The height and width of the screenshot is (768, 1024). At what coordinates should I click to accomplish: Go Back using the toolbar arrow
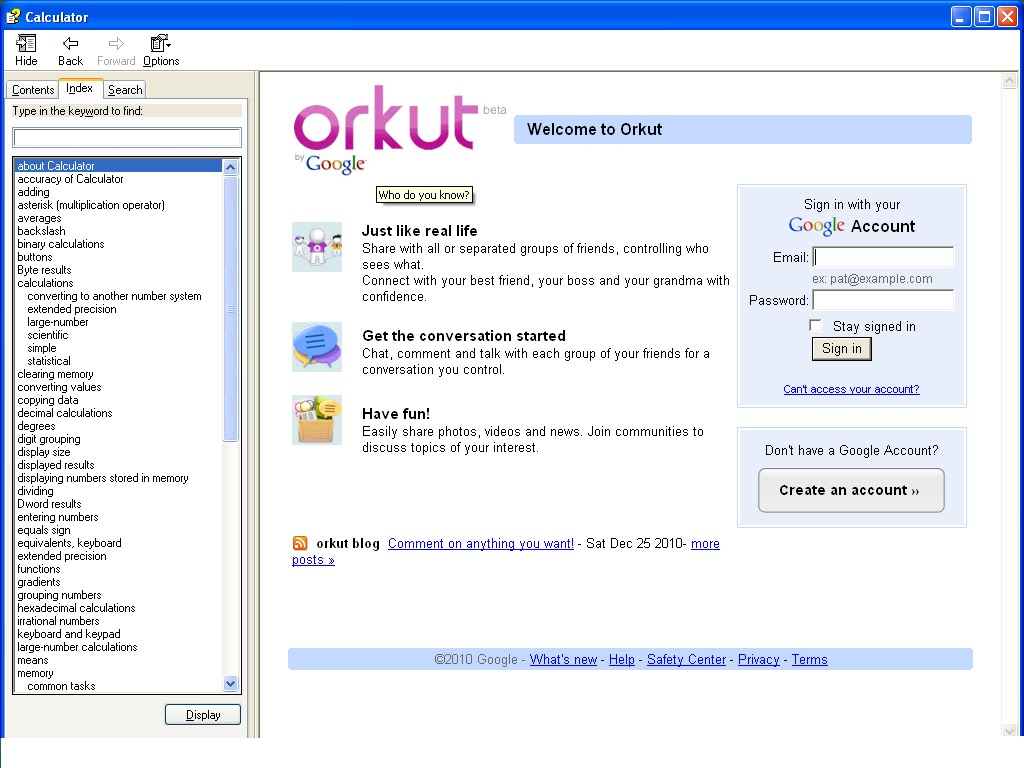coord(70,50)
